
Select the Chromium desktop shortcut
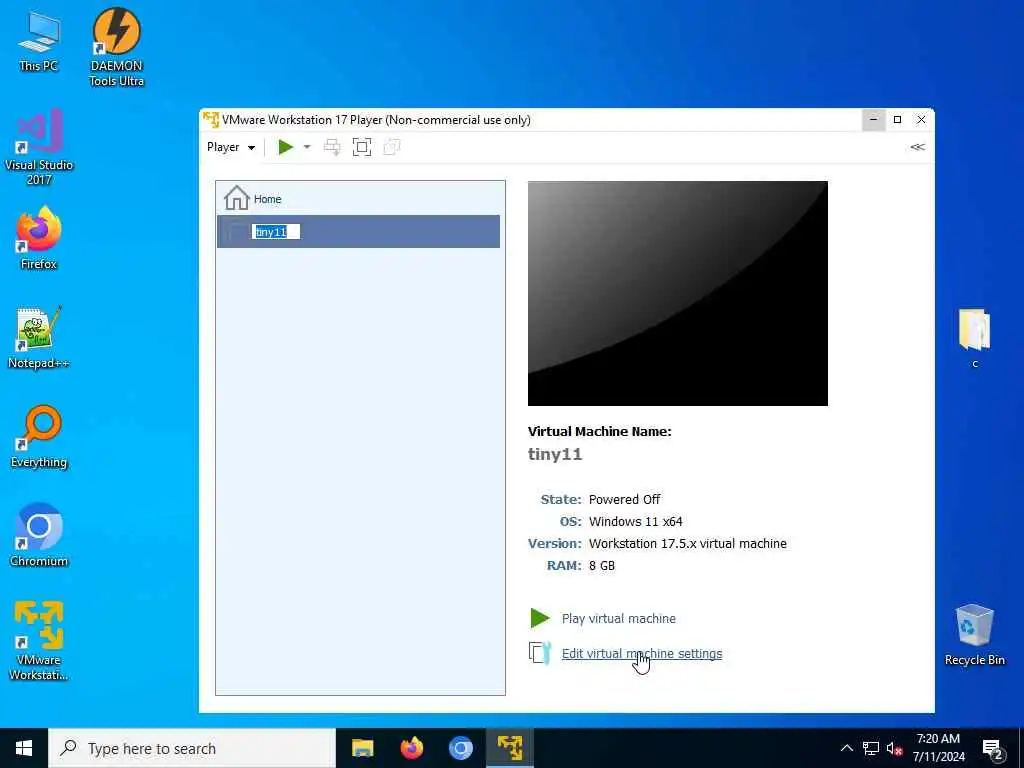39,536
